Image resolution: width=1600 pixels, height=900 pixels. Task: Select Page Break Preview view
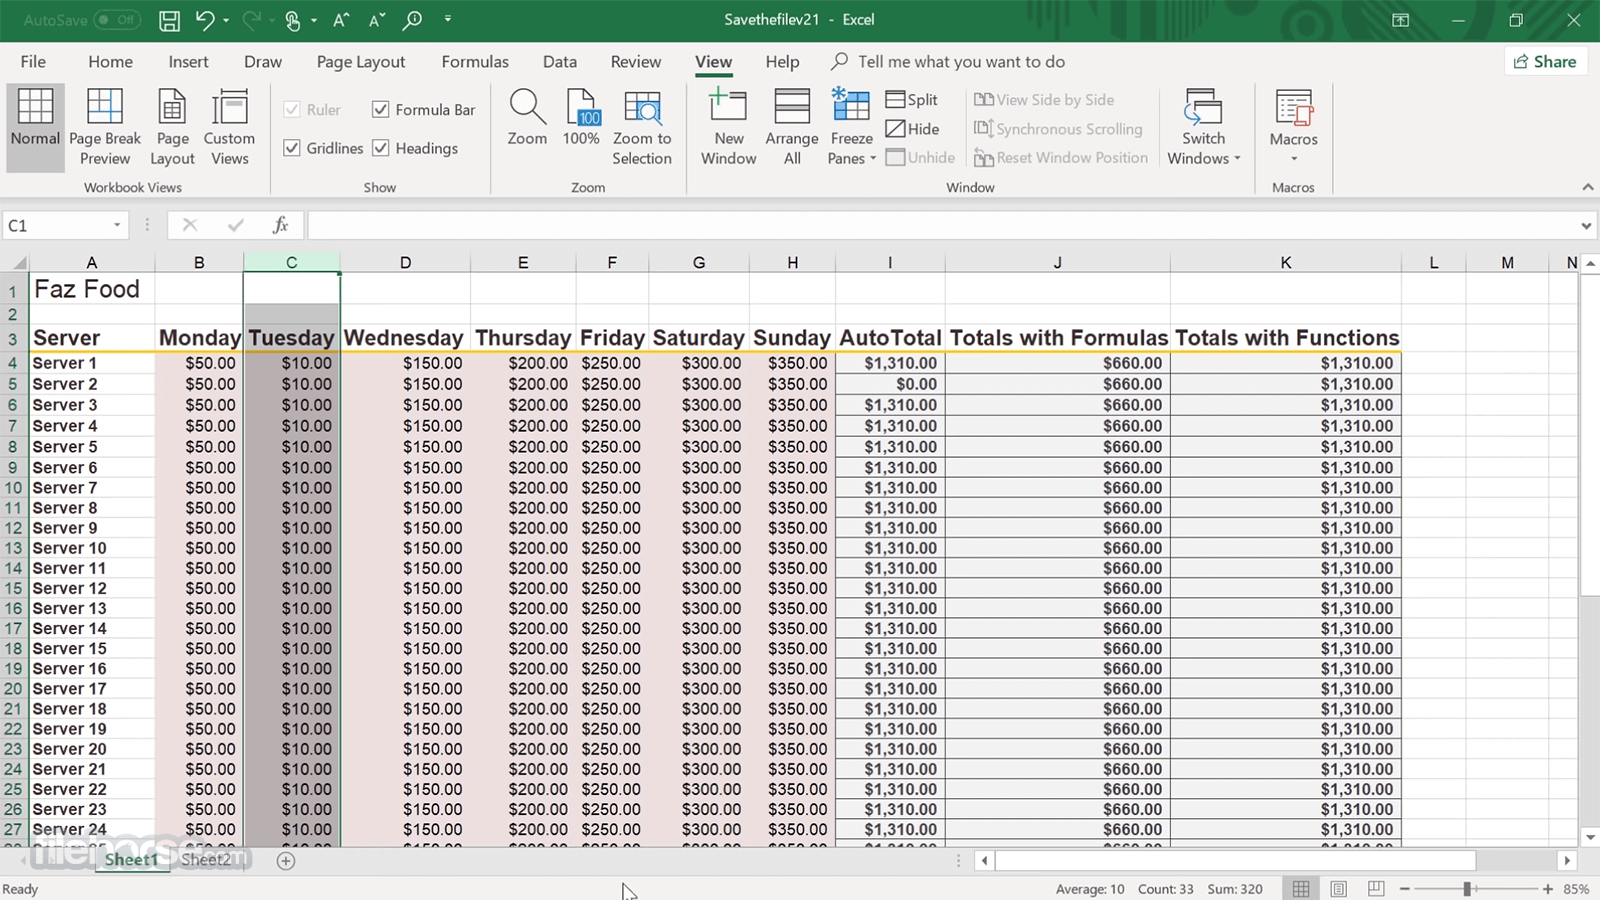[x=105, y=127]
